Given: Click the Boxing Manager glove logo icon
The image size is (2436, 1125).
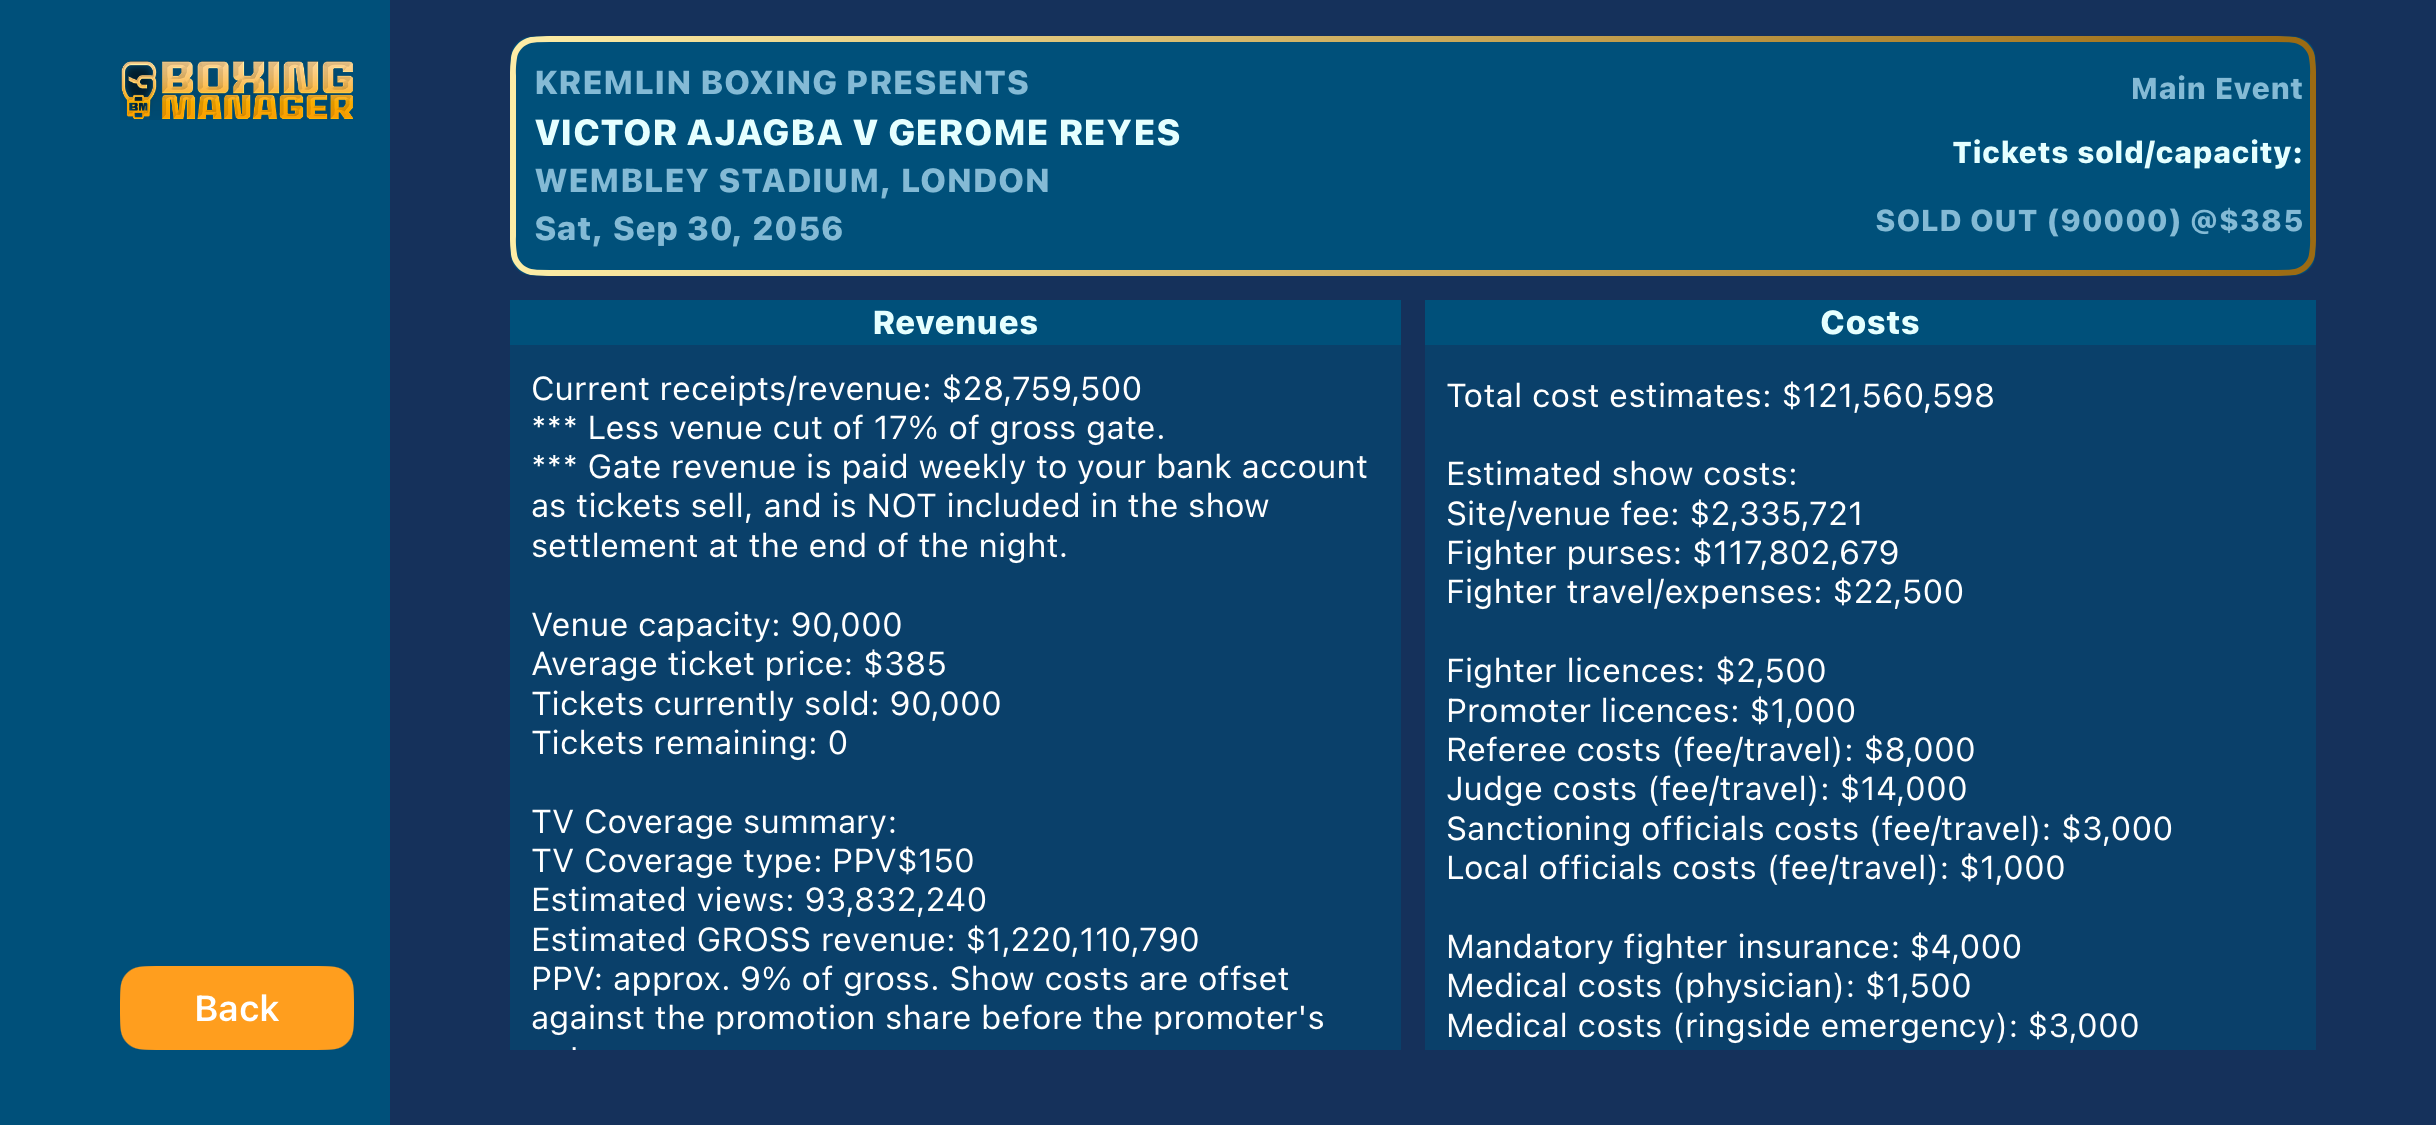Looking at the screenshot, I should (139, 91).
